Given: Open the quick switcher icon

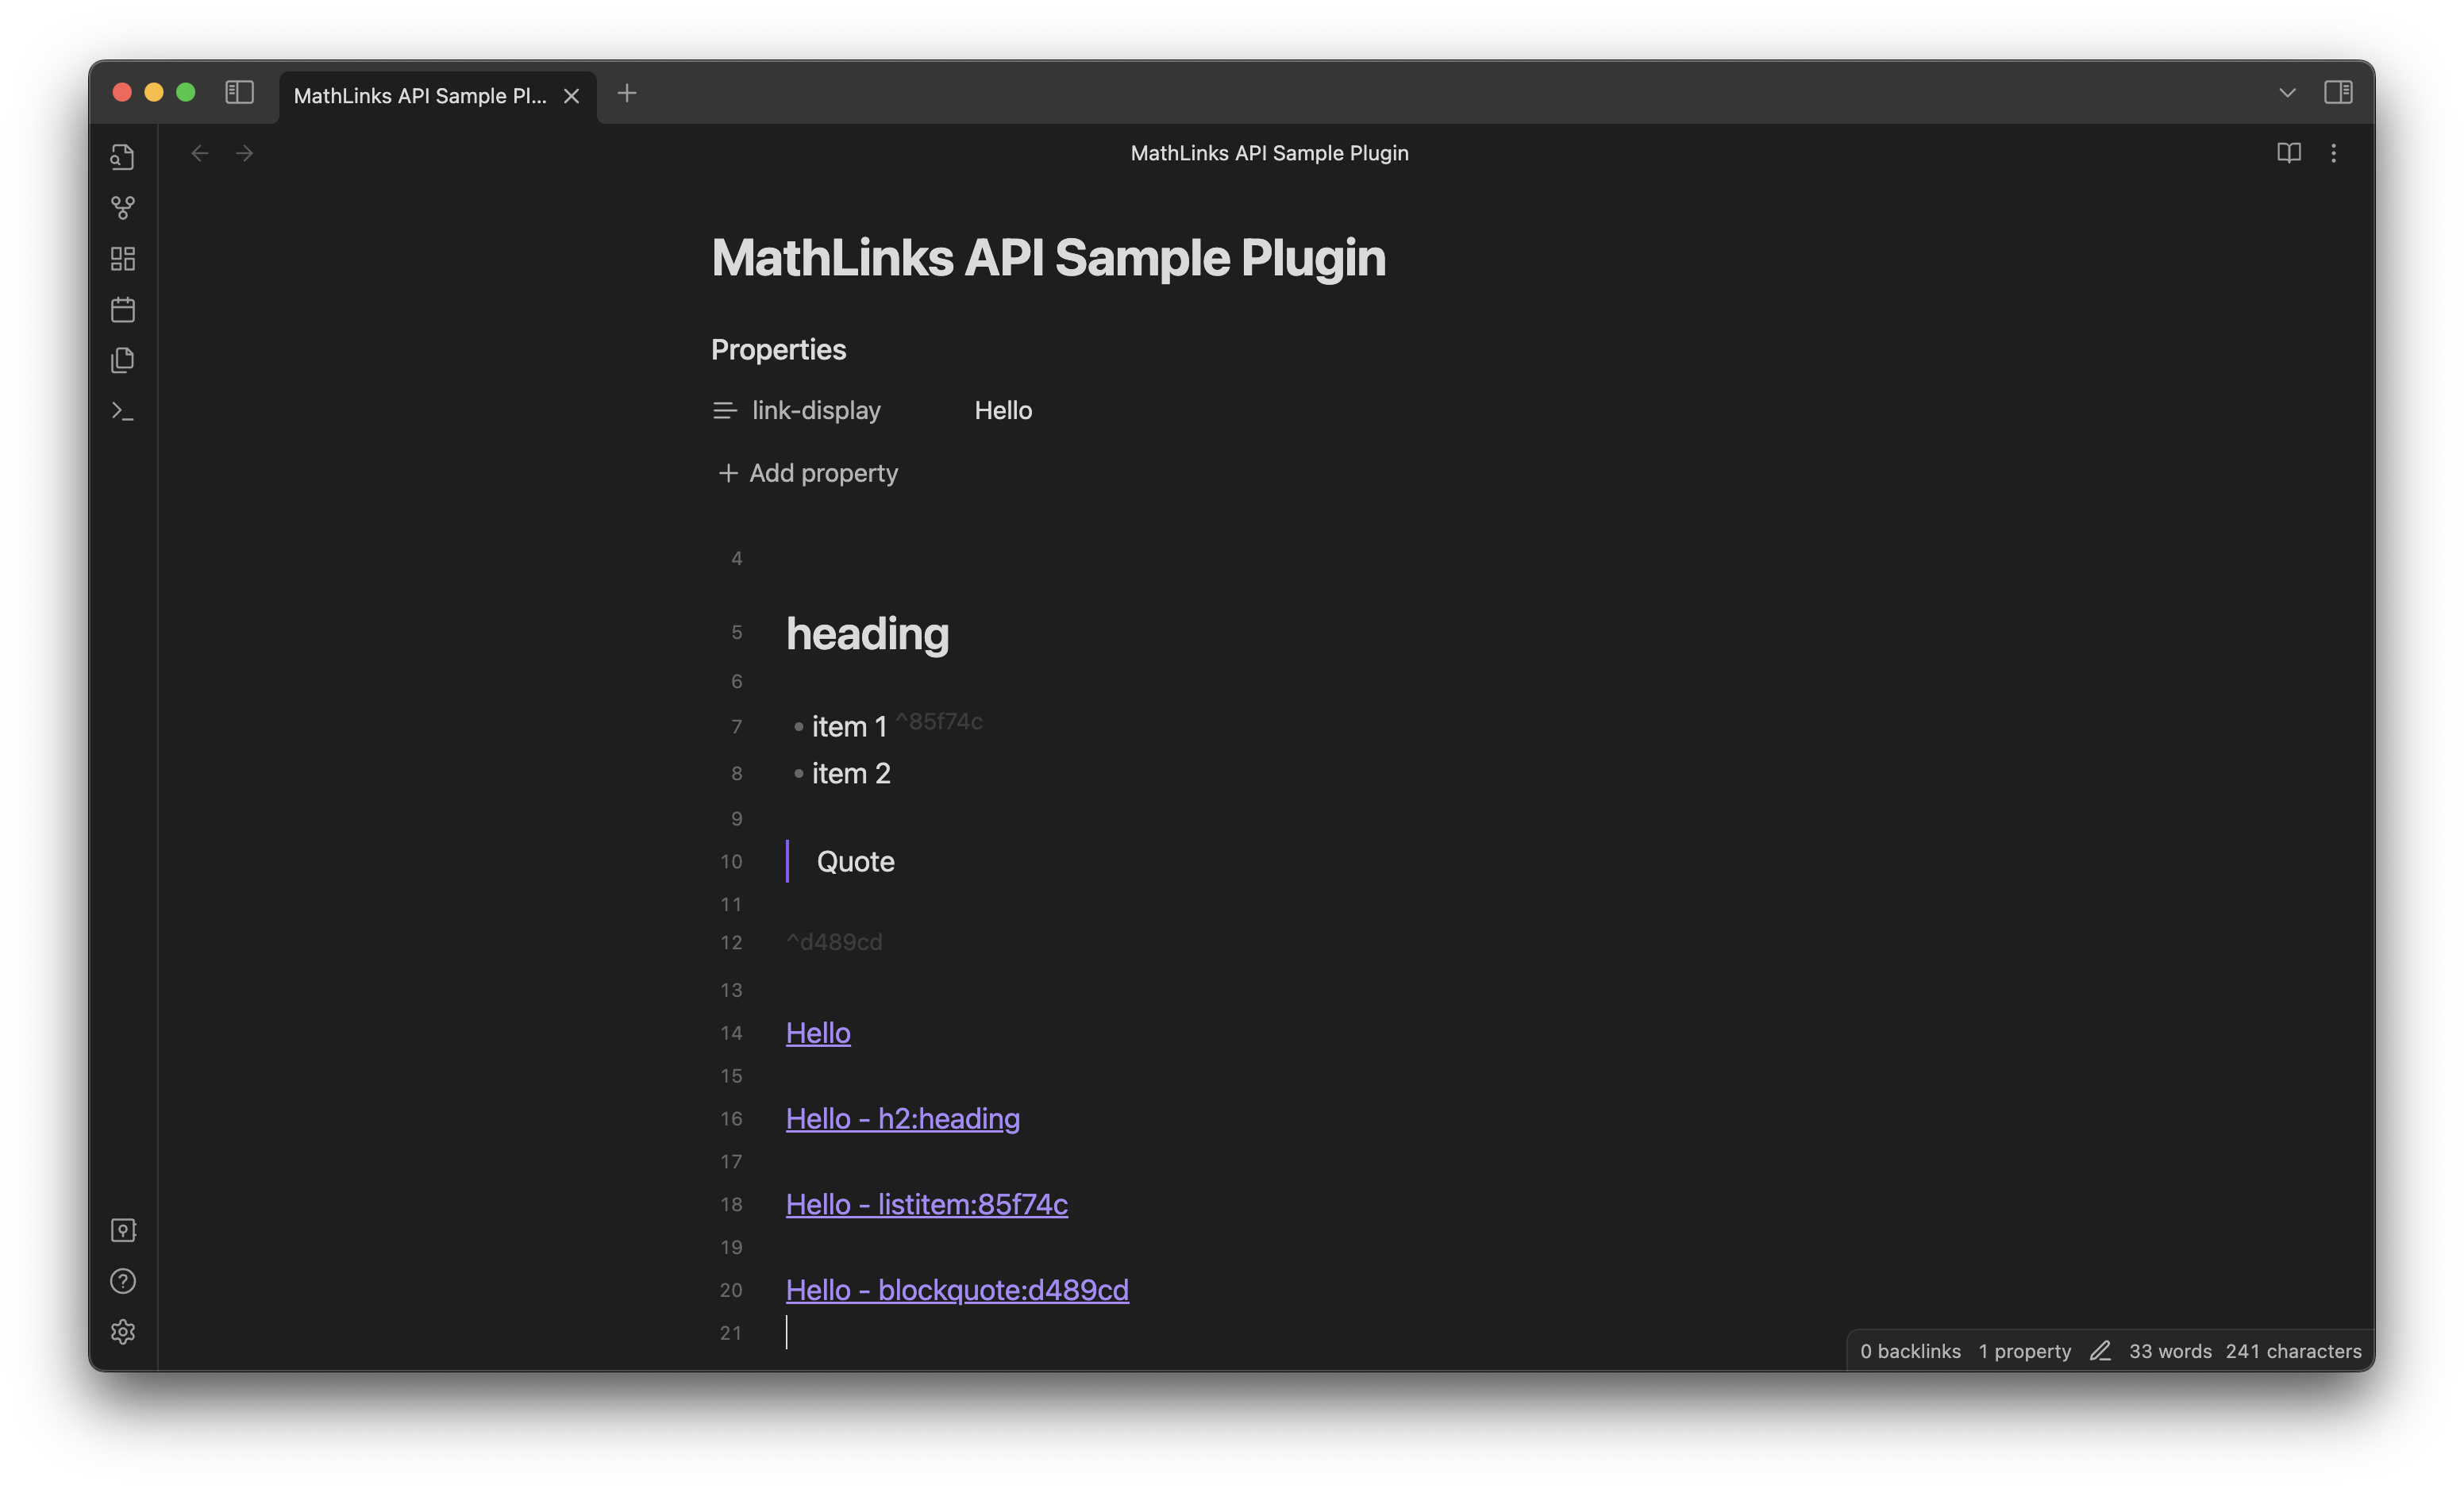Looking at the screenshot, I should click(x=123, y=157).
